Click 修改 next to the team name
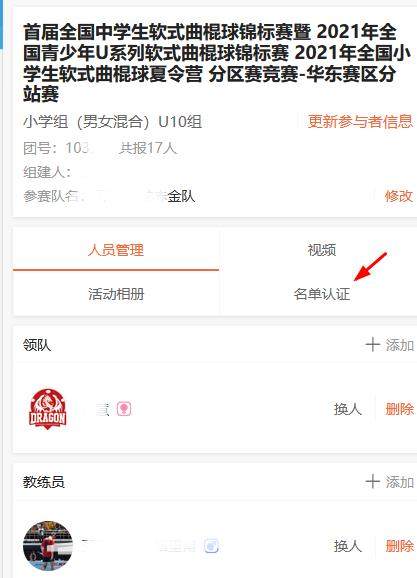This screenshot has width=417, height=578. click(x=399, y=196)
